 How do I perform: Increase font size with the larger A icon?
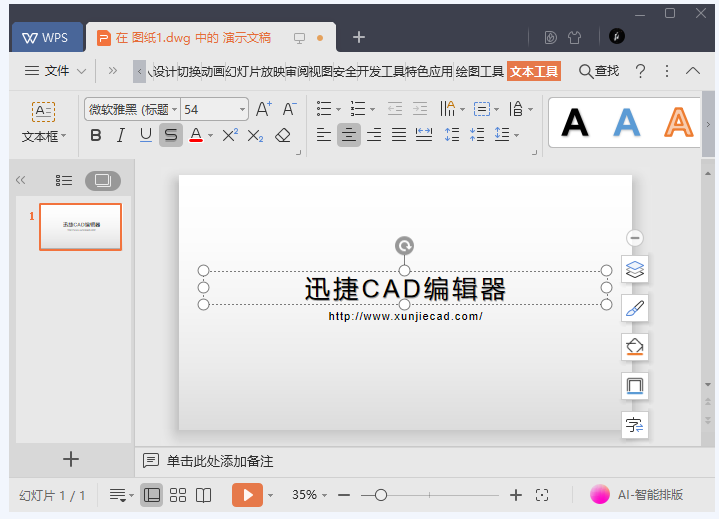coord(264,109)
